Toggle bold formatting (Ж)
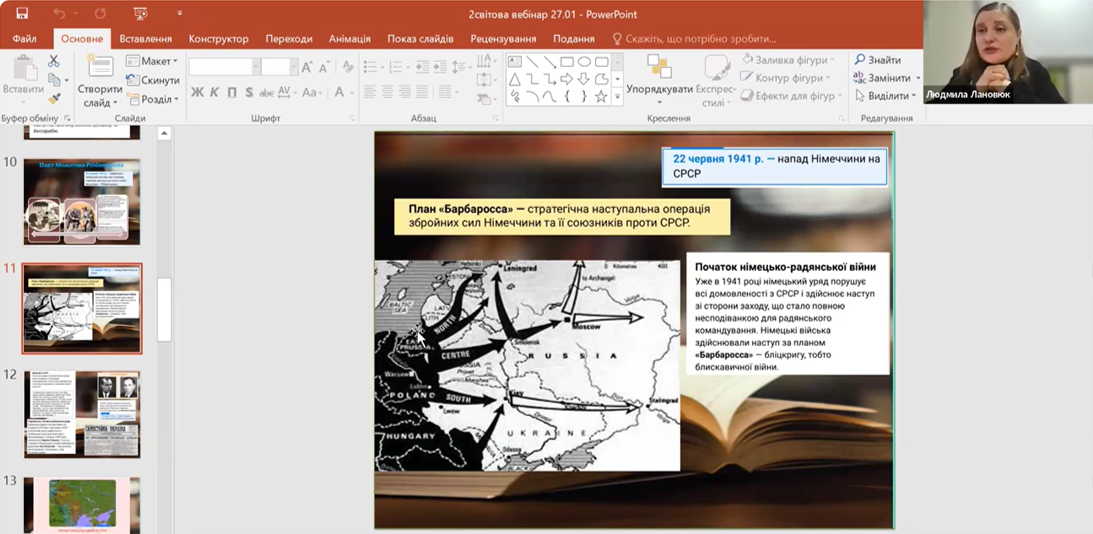 point(197,93)
